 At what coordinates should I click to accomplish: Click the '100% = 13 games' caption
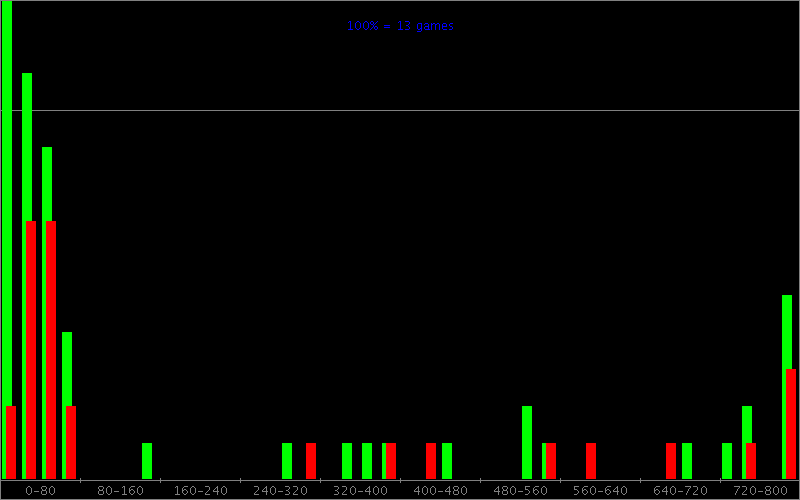[x=400, y=26]
